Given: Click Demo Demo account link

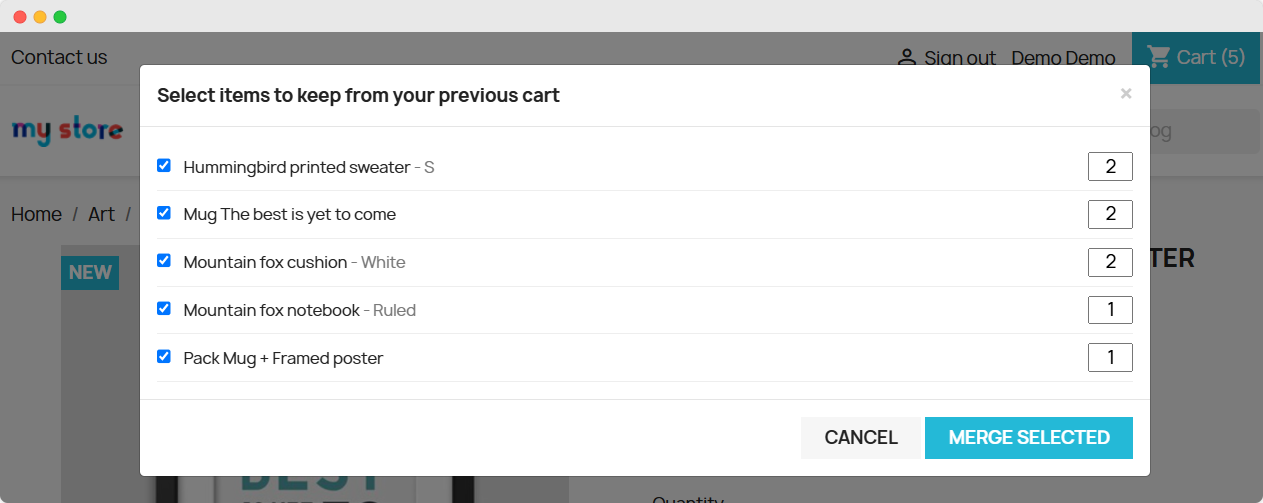Looking at the screenshot, I should coord(1063,58).
